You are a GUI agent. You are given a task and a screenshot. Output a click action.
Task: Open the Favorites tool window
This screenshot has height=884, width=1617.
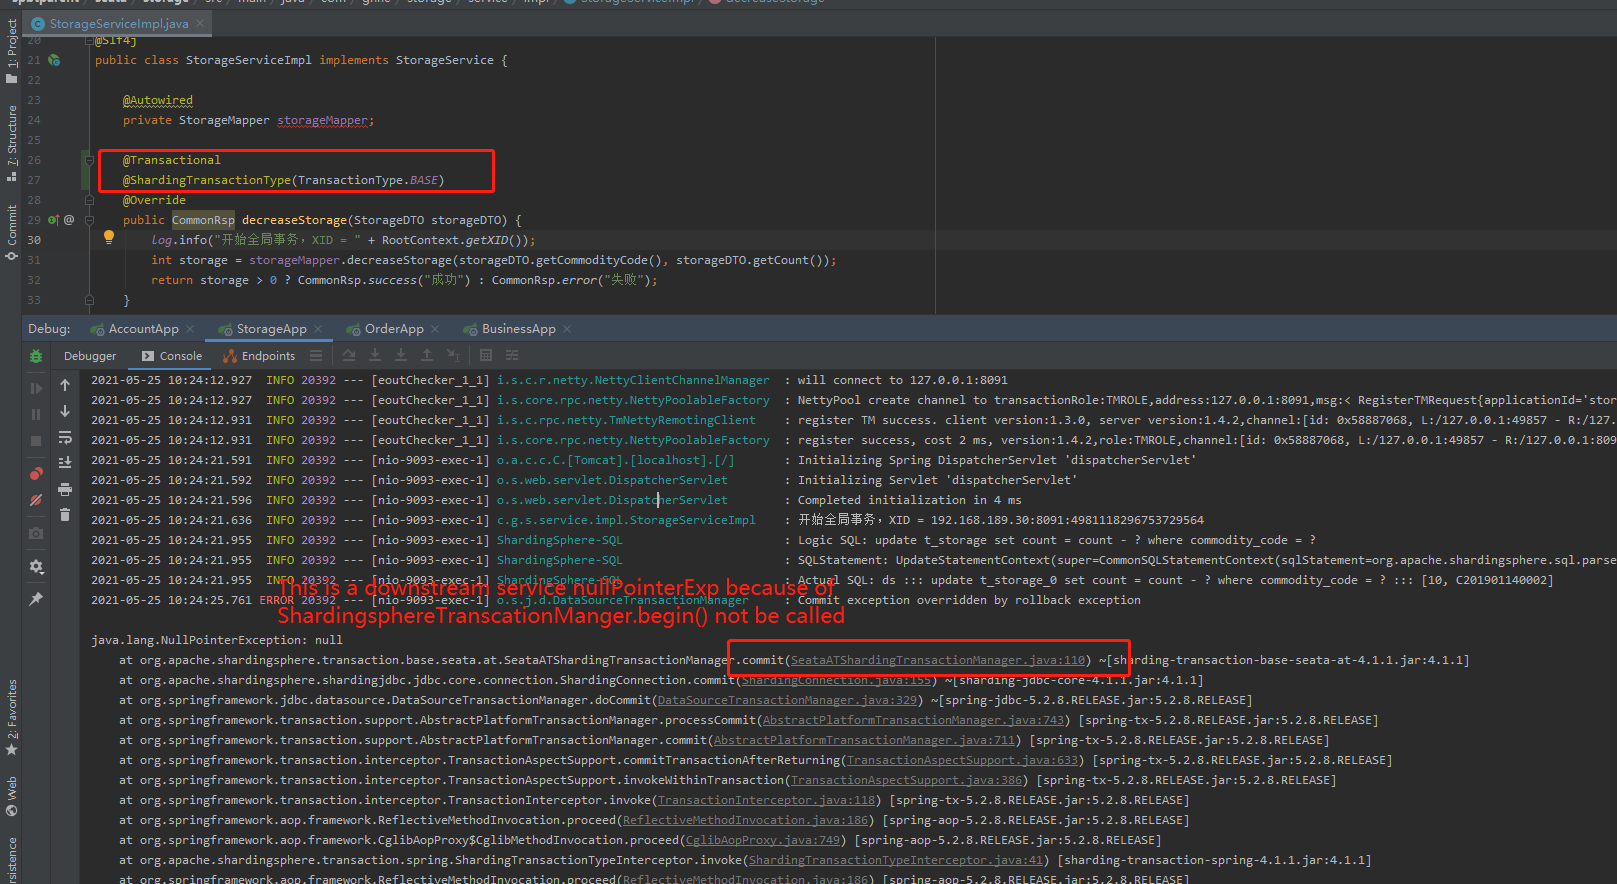tap(12, 717)
